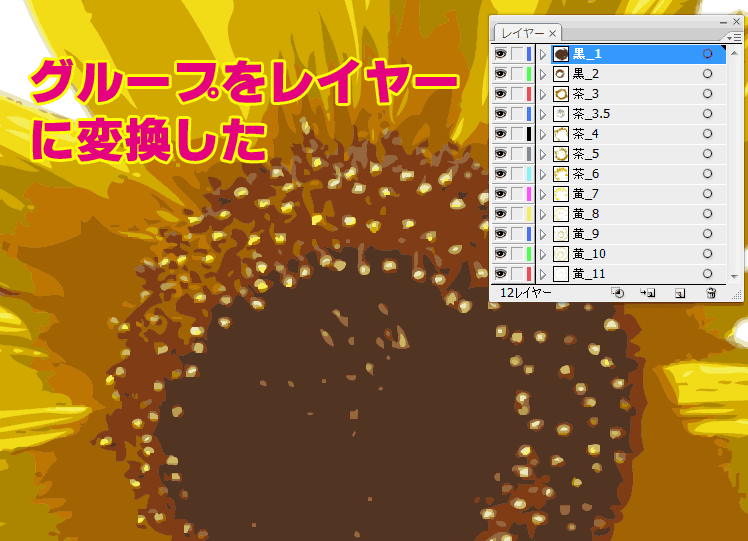The height and width of the screenshot is (541, 748).
Task: Hide layer 茶_3.5 with its eye icon
Action: [500, 114]
